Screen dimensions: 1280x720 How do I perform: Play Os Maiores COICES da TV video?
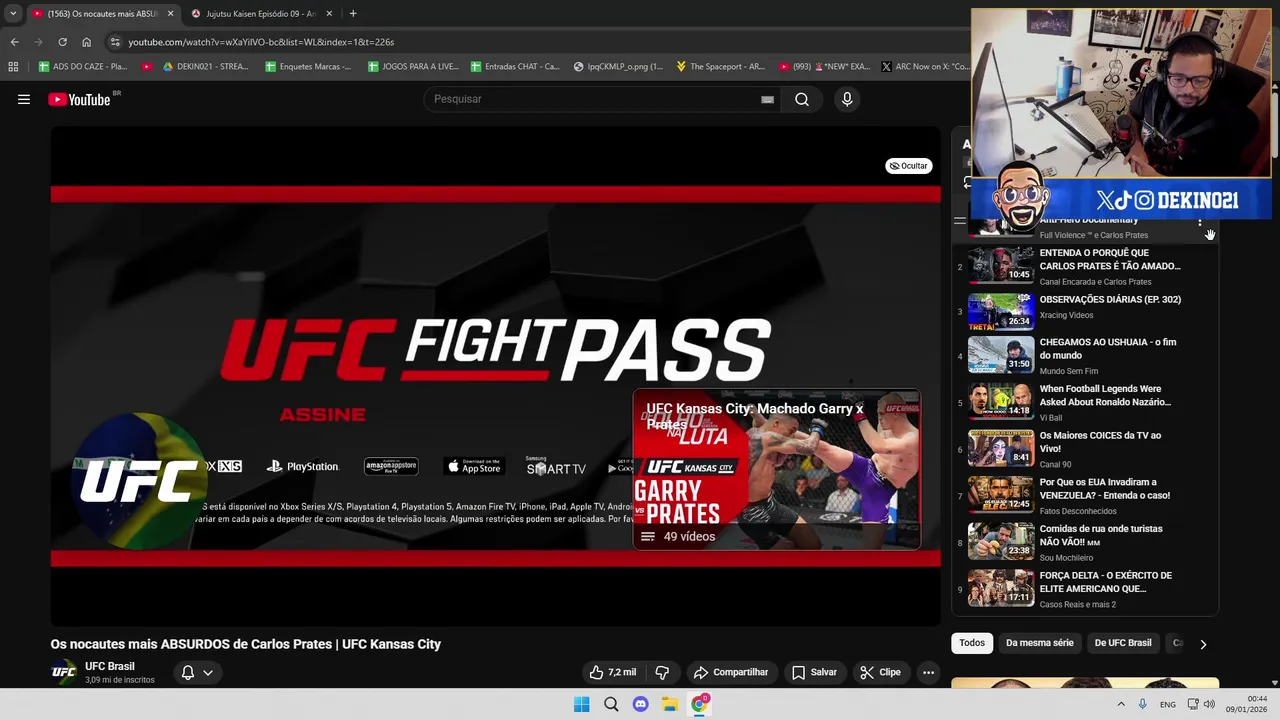point(1085,449)
